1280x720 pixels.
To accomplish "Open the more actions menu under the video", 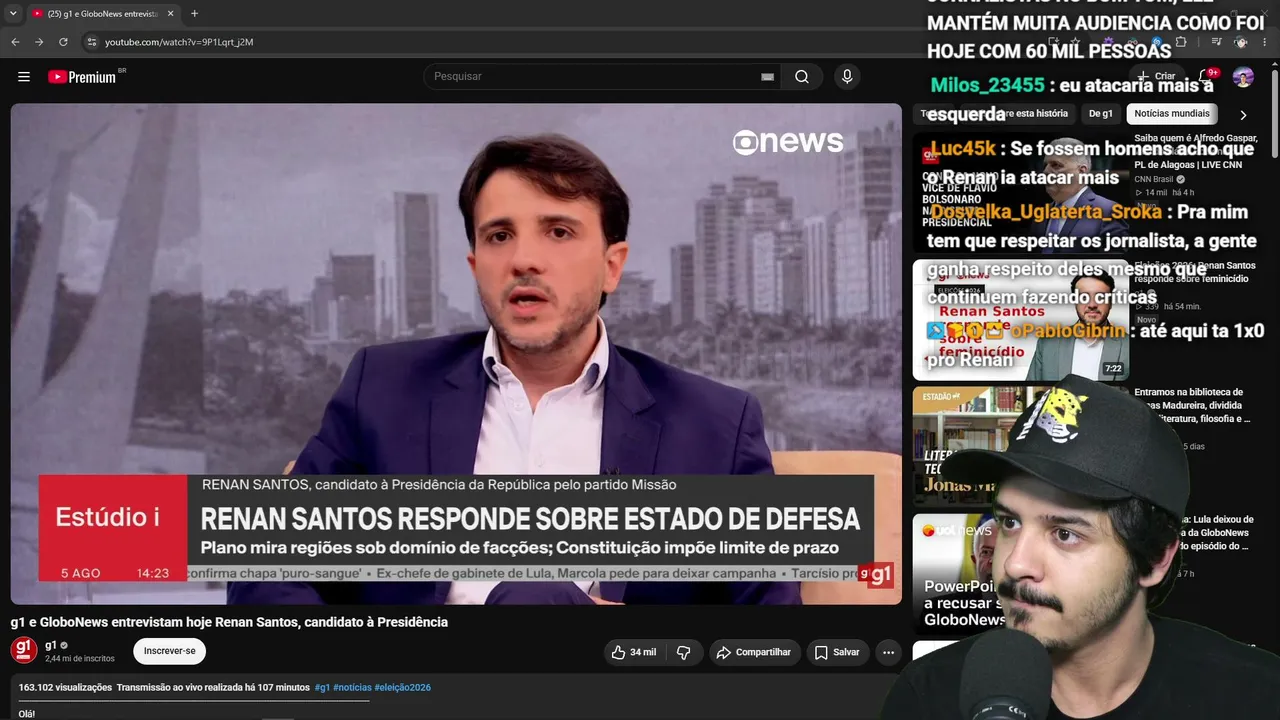I will pyautogui.click(x=888, y=652).
